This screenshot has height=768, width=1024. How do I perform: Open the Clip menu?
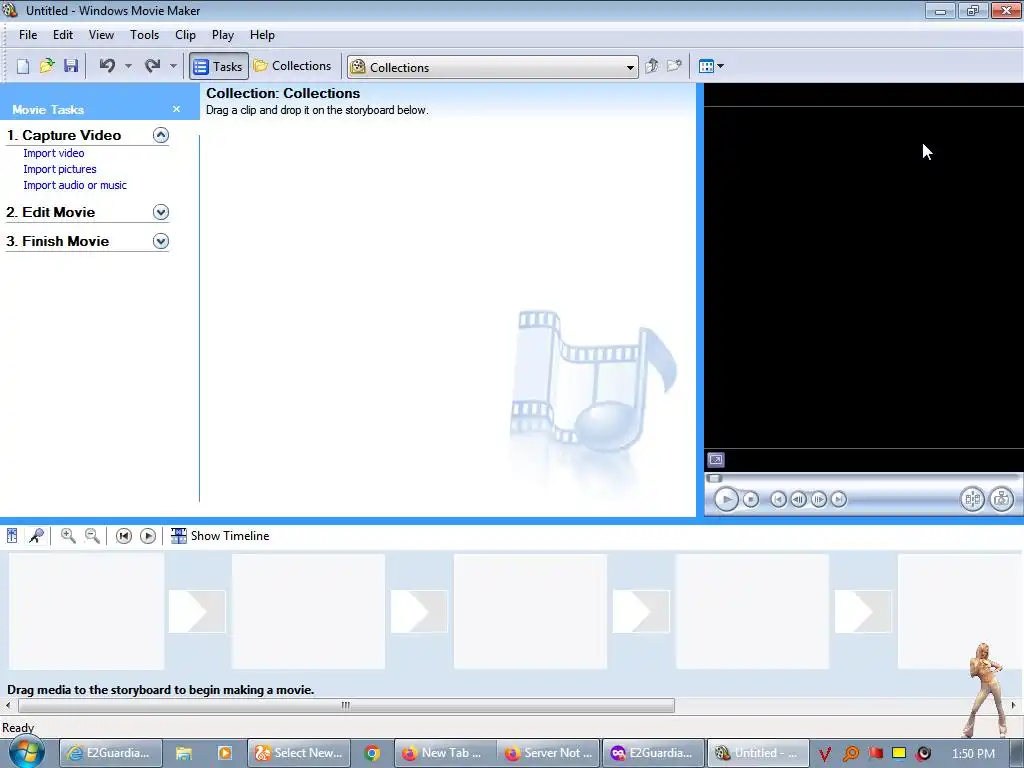[185, 35]
